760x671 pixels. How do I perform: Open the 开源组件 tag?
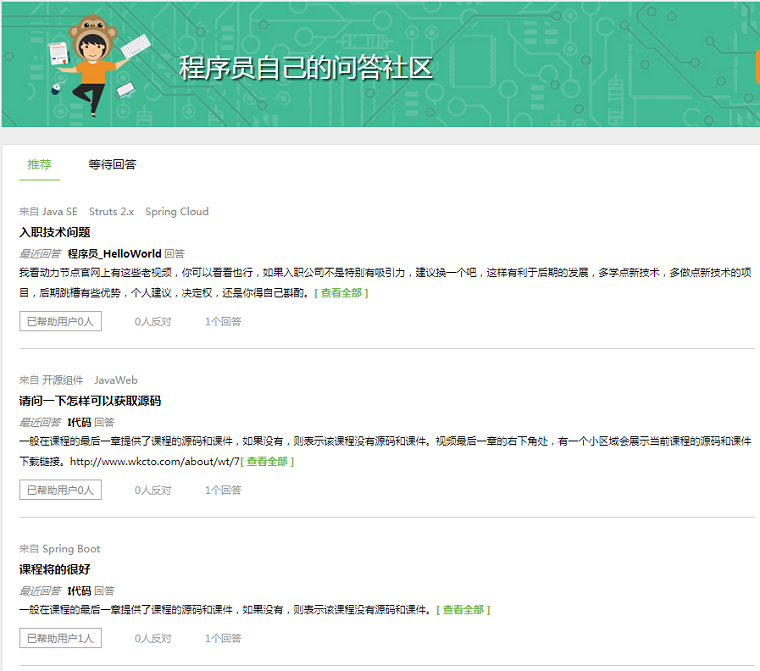pyautogui.click(x=62, y=381)
